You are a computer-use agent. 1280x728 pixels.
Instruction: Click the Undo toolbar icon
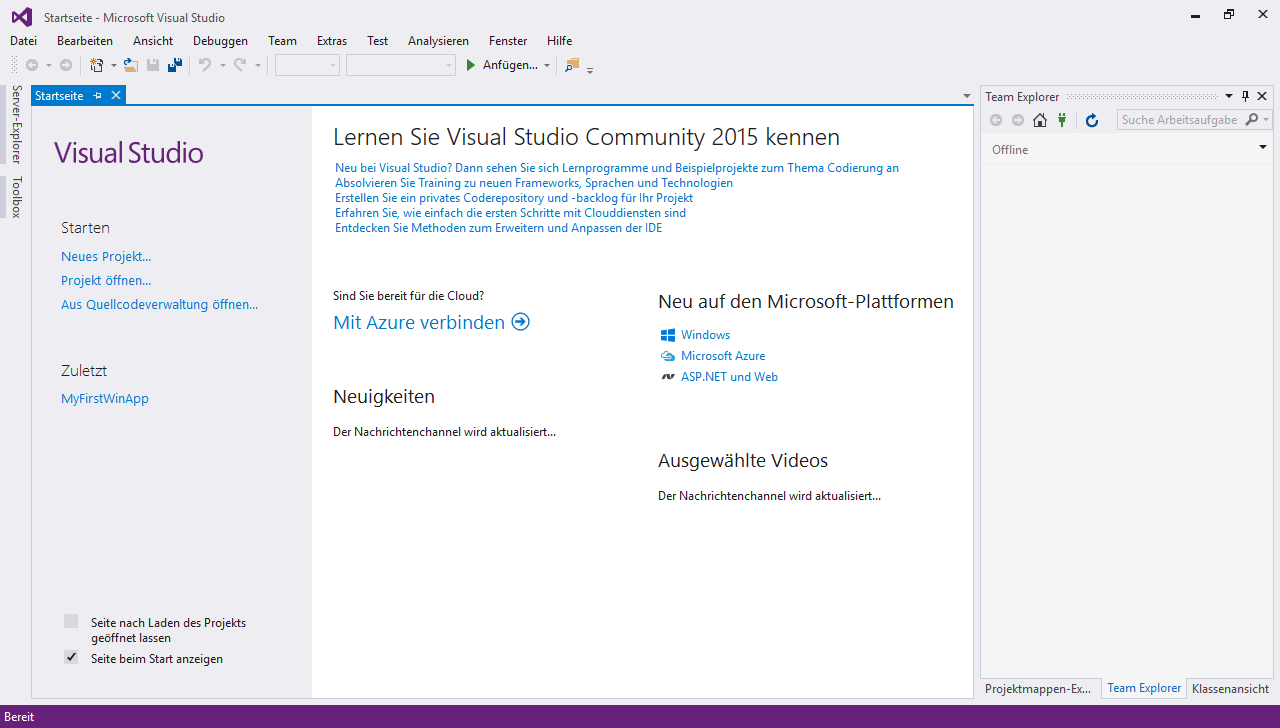tap(205, 65)
